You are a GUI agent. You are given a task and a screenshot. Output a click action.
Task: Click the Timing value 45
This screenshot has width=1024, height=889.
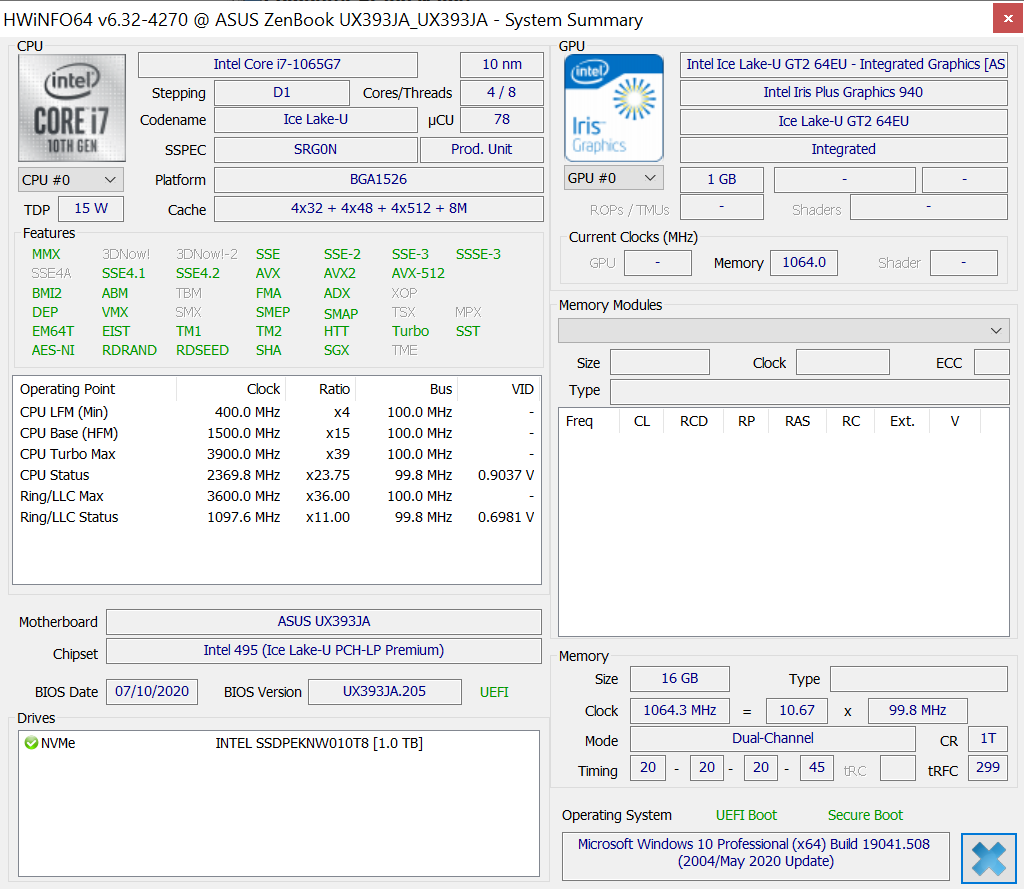[x=816, y=768]
